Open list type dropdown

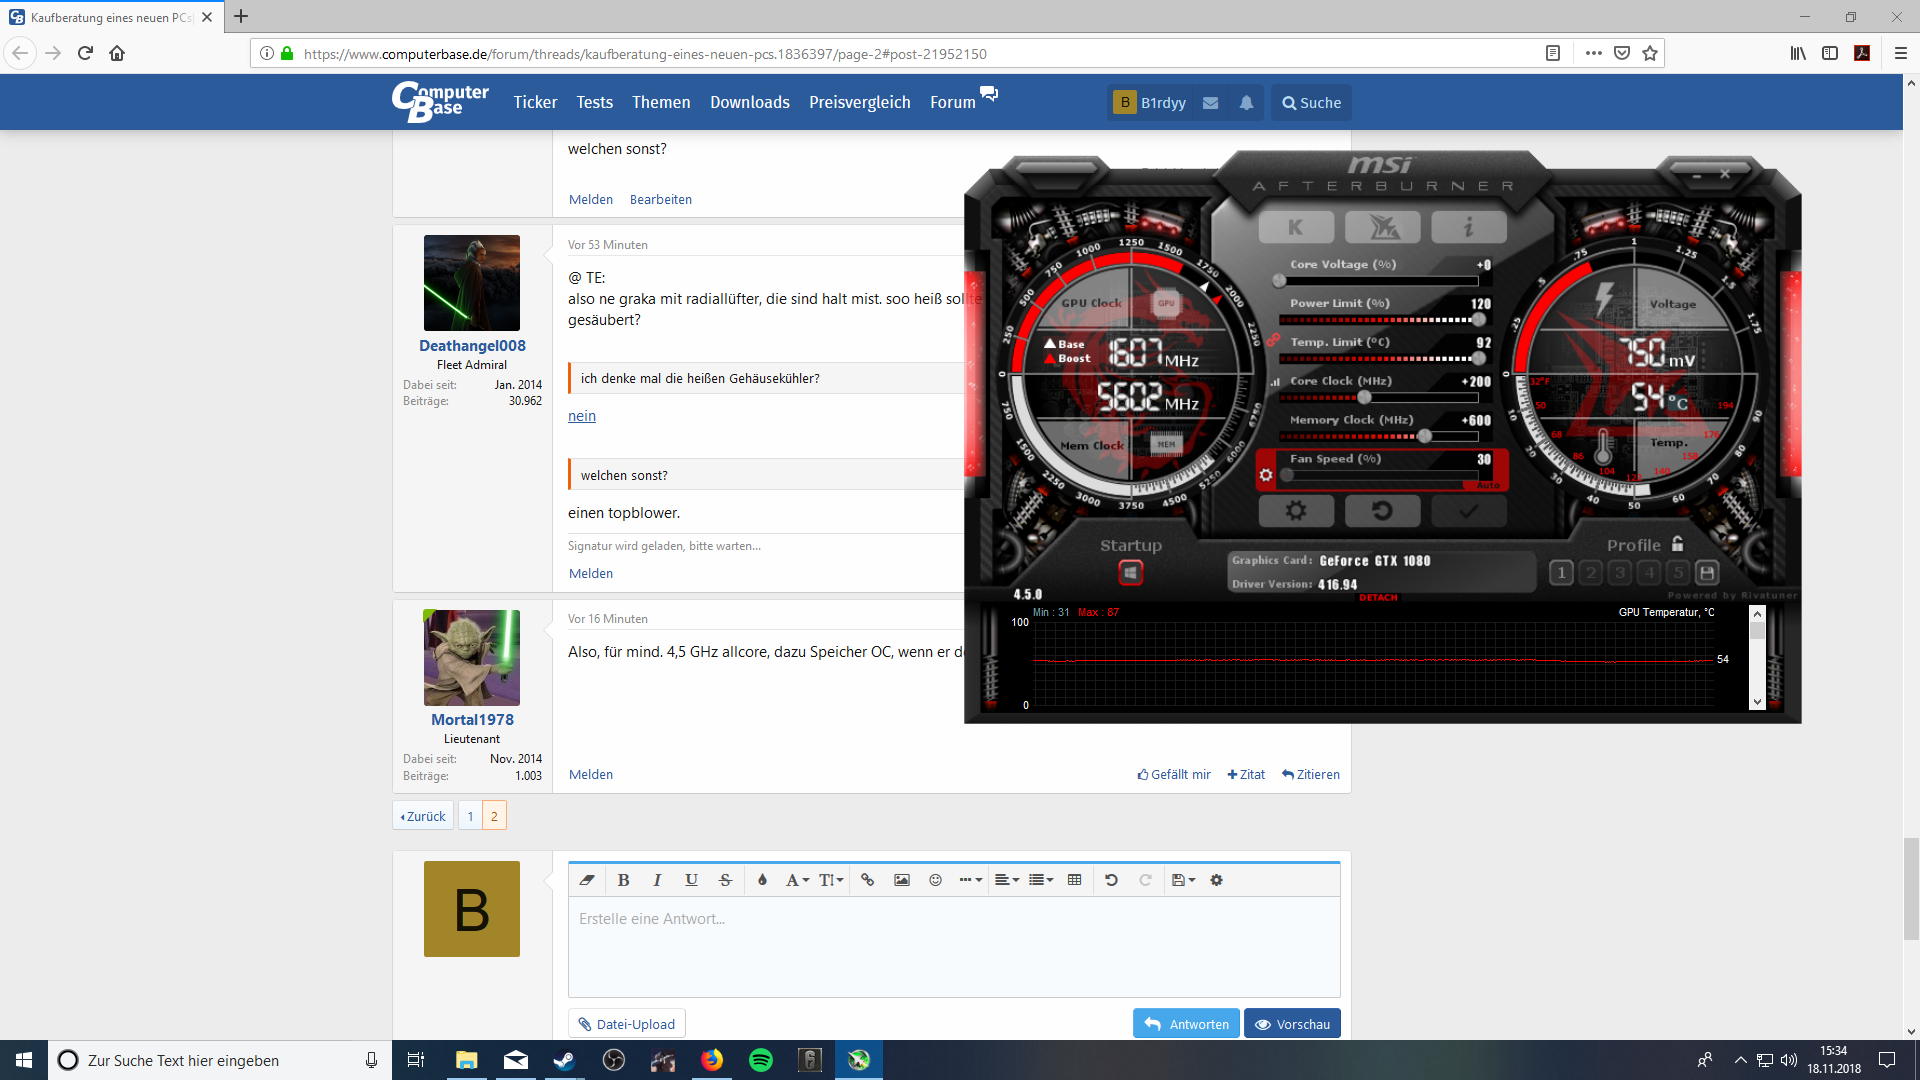pos(1041,880)
